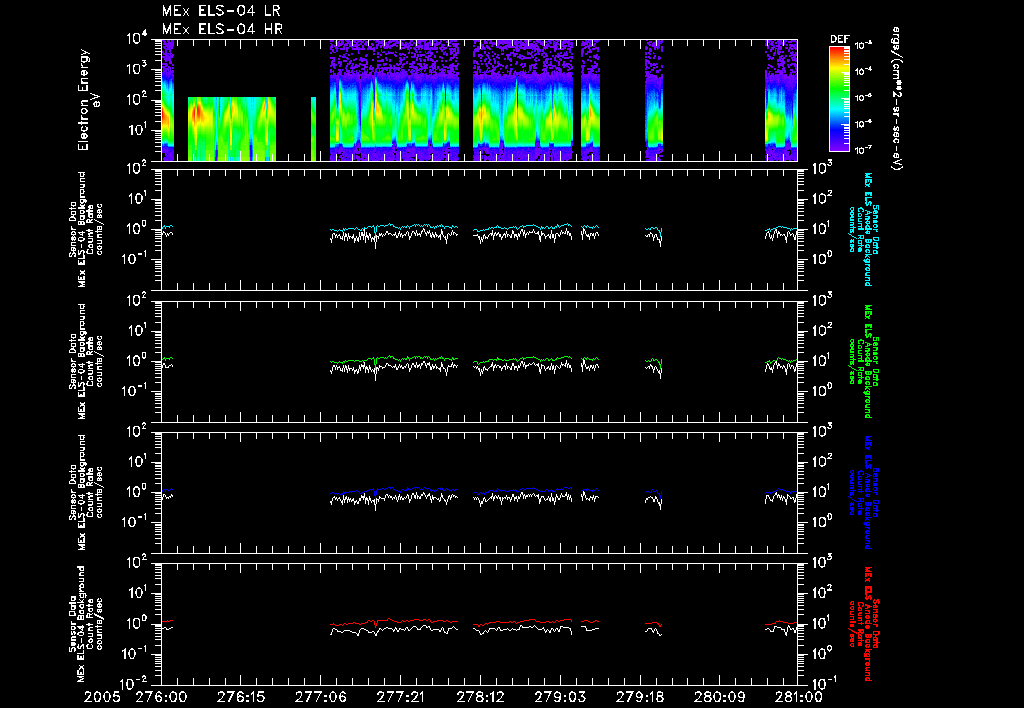1024x708 pixels.
Task: Click the narrow green spectrogram strip before 277:06
Action: click(313, 129)
